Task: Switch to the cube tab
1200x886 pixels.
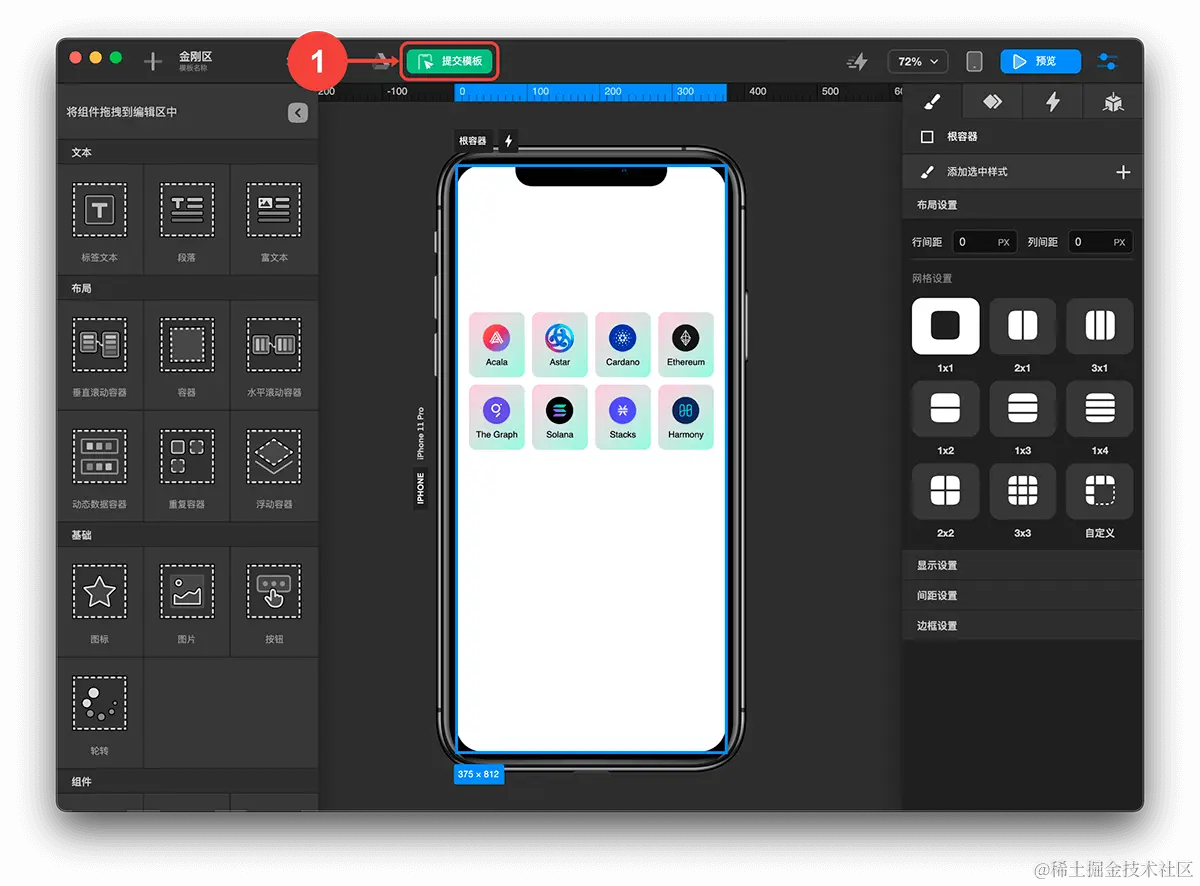Action: tap(1112, 102)
